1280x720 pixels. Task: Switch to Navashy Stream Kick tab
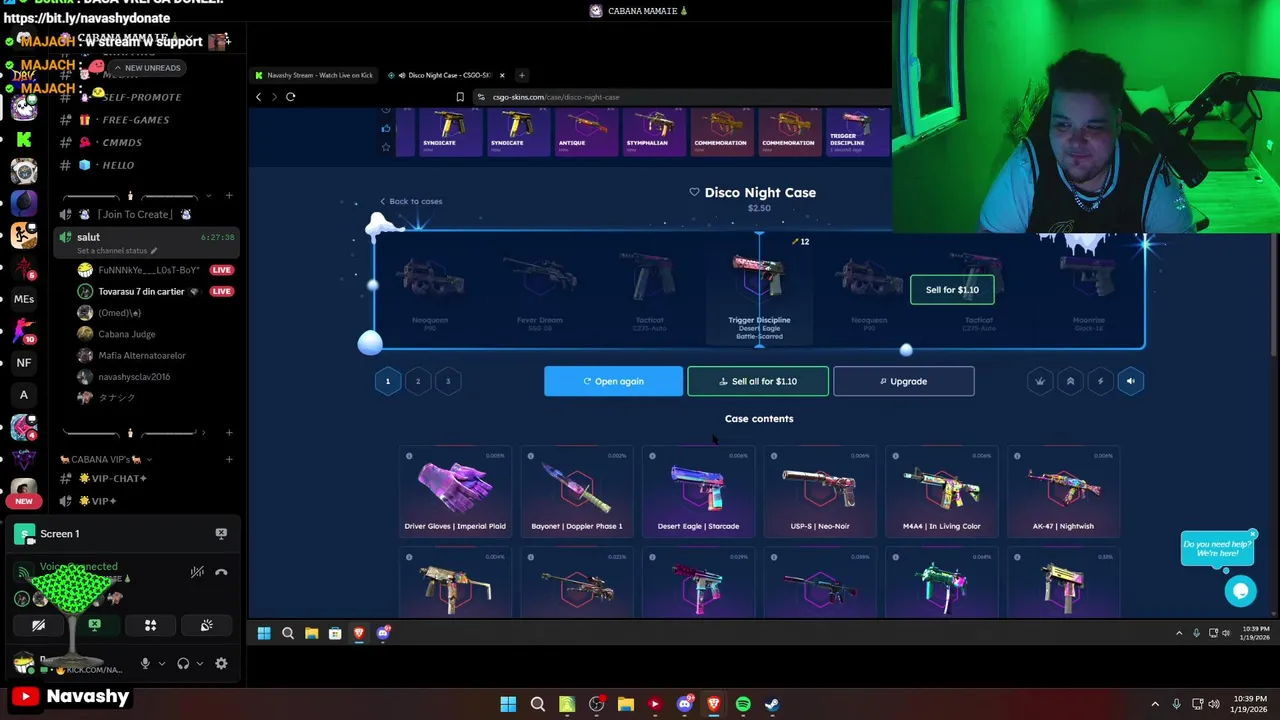click(314, 75)
